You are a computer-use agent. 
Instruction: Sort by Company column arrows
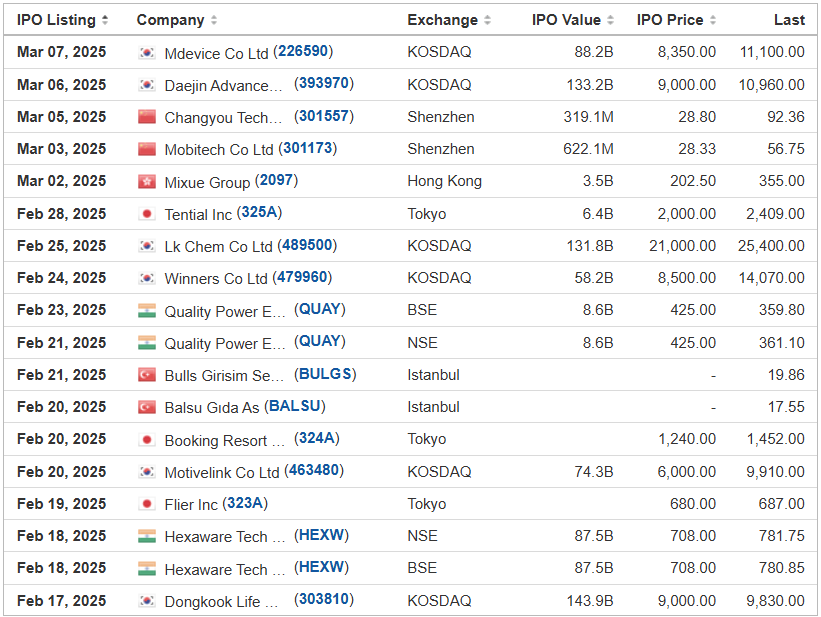pyautogui.click(x=214, y=20)
